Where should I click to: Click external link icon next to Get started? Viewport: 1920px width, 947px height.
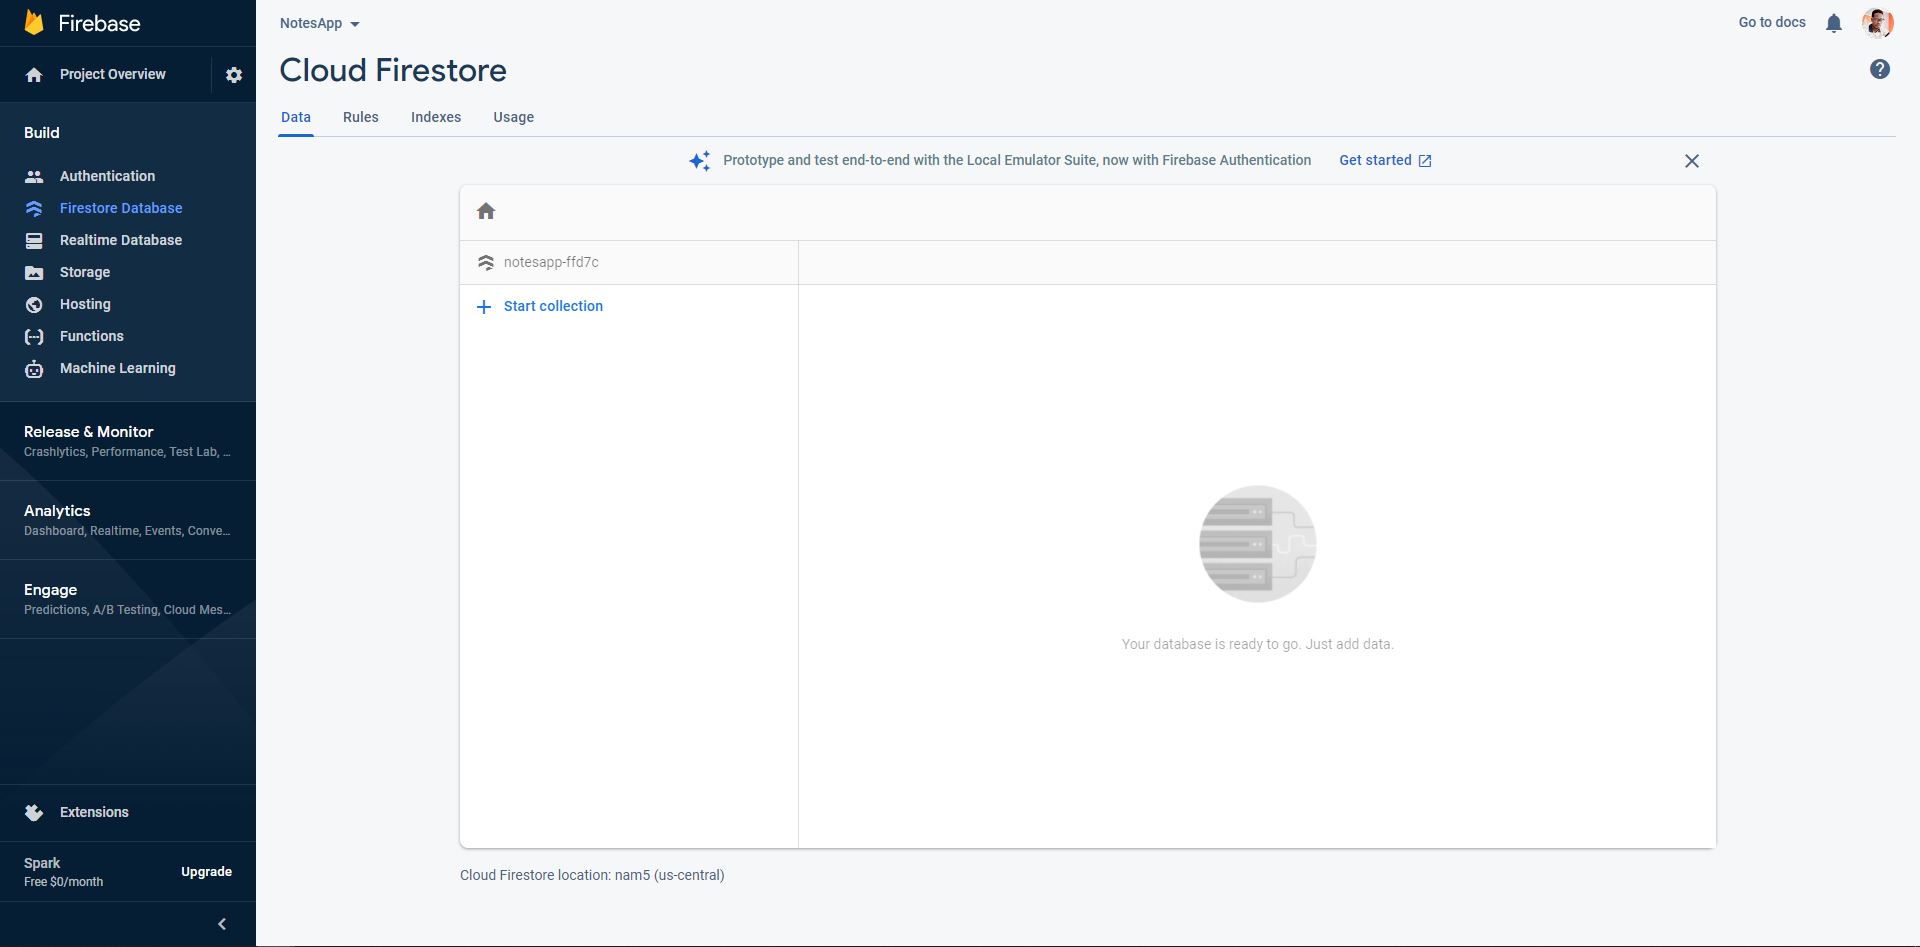1425,161
